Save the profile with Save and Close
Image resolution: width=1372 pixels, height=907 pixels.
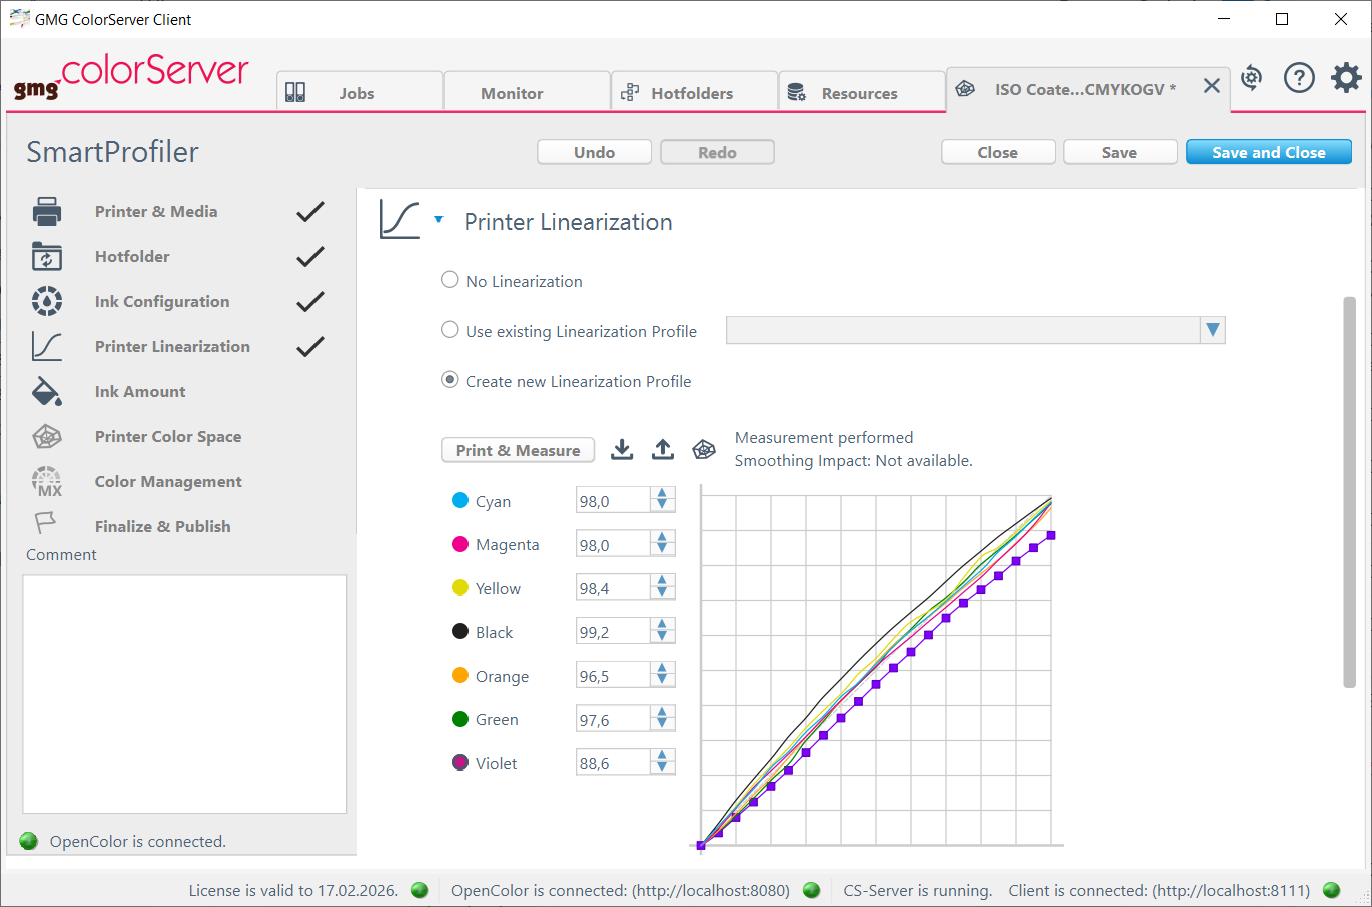(1268, 151)
